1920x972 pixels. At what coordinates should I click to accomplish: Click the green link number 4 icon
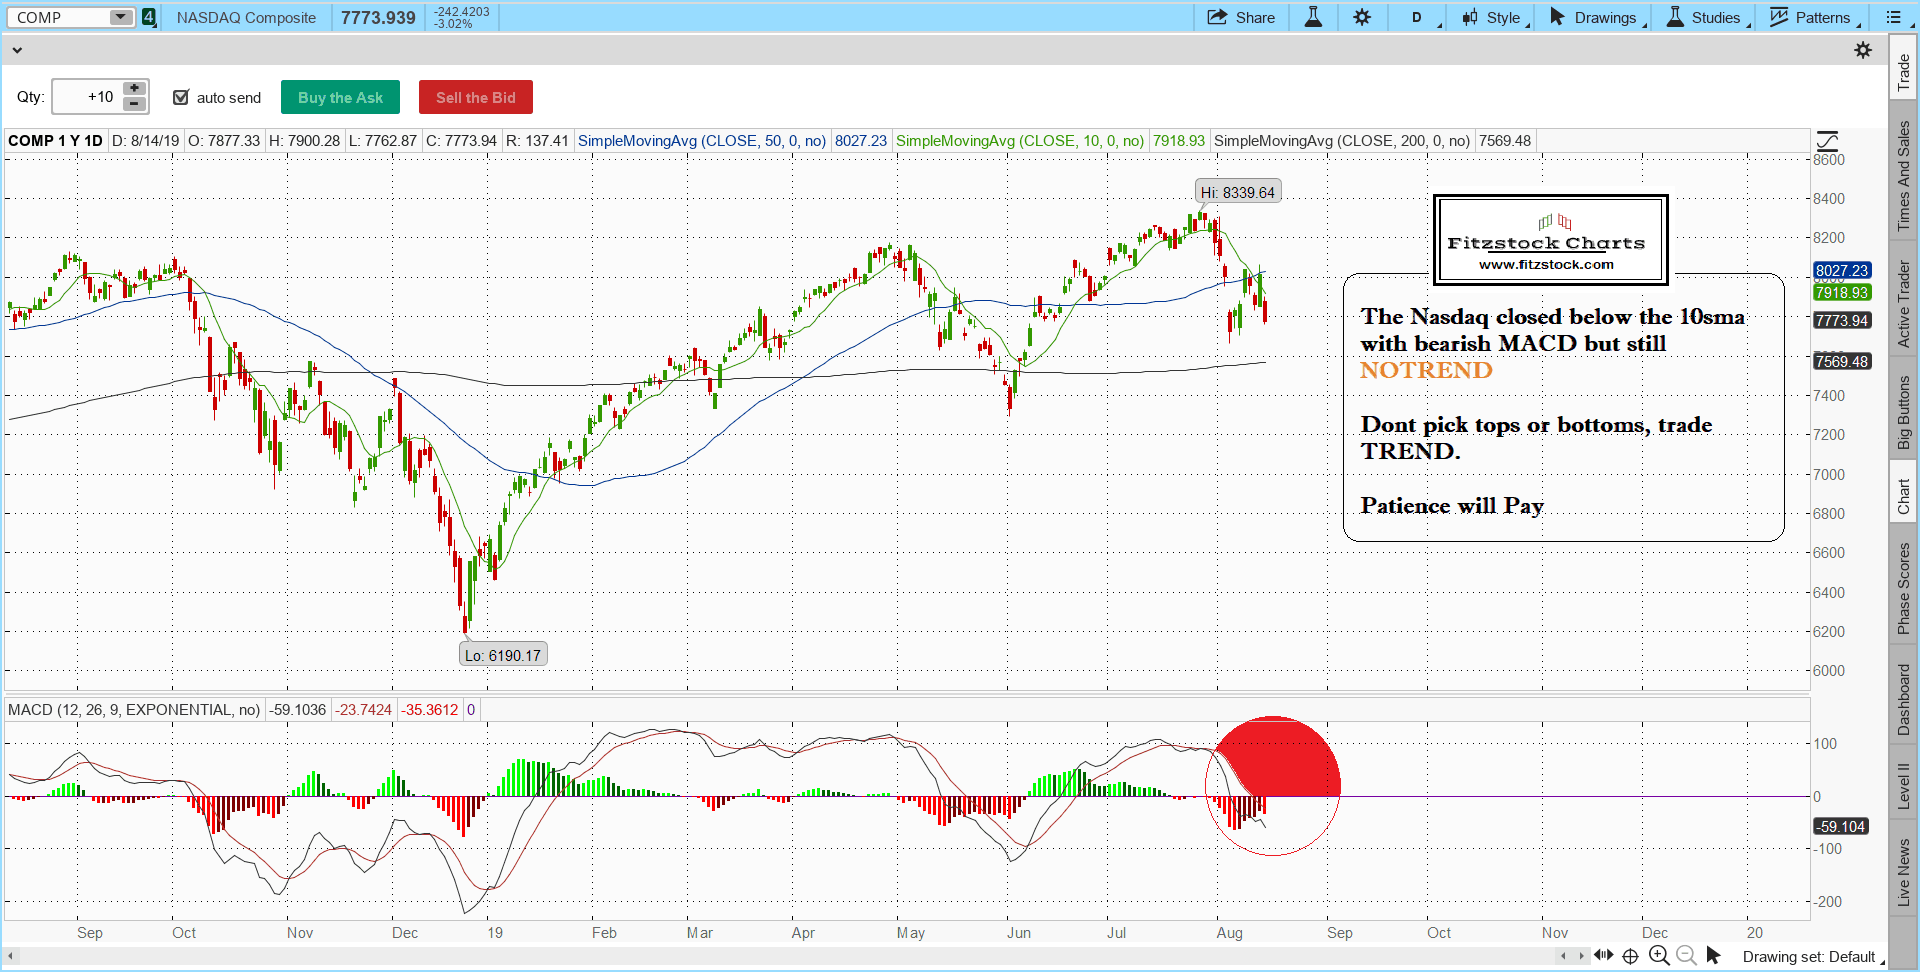[x=149, y=17]
